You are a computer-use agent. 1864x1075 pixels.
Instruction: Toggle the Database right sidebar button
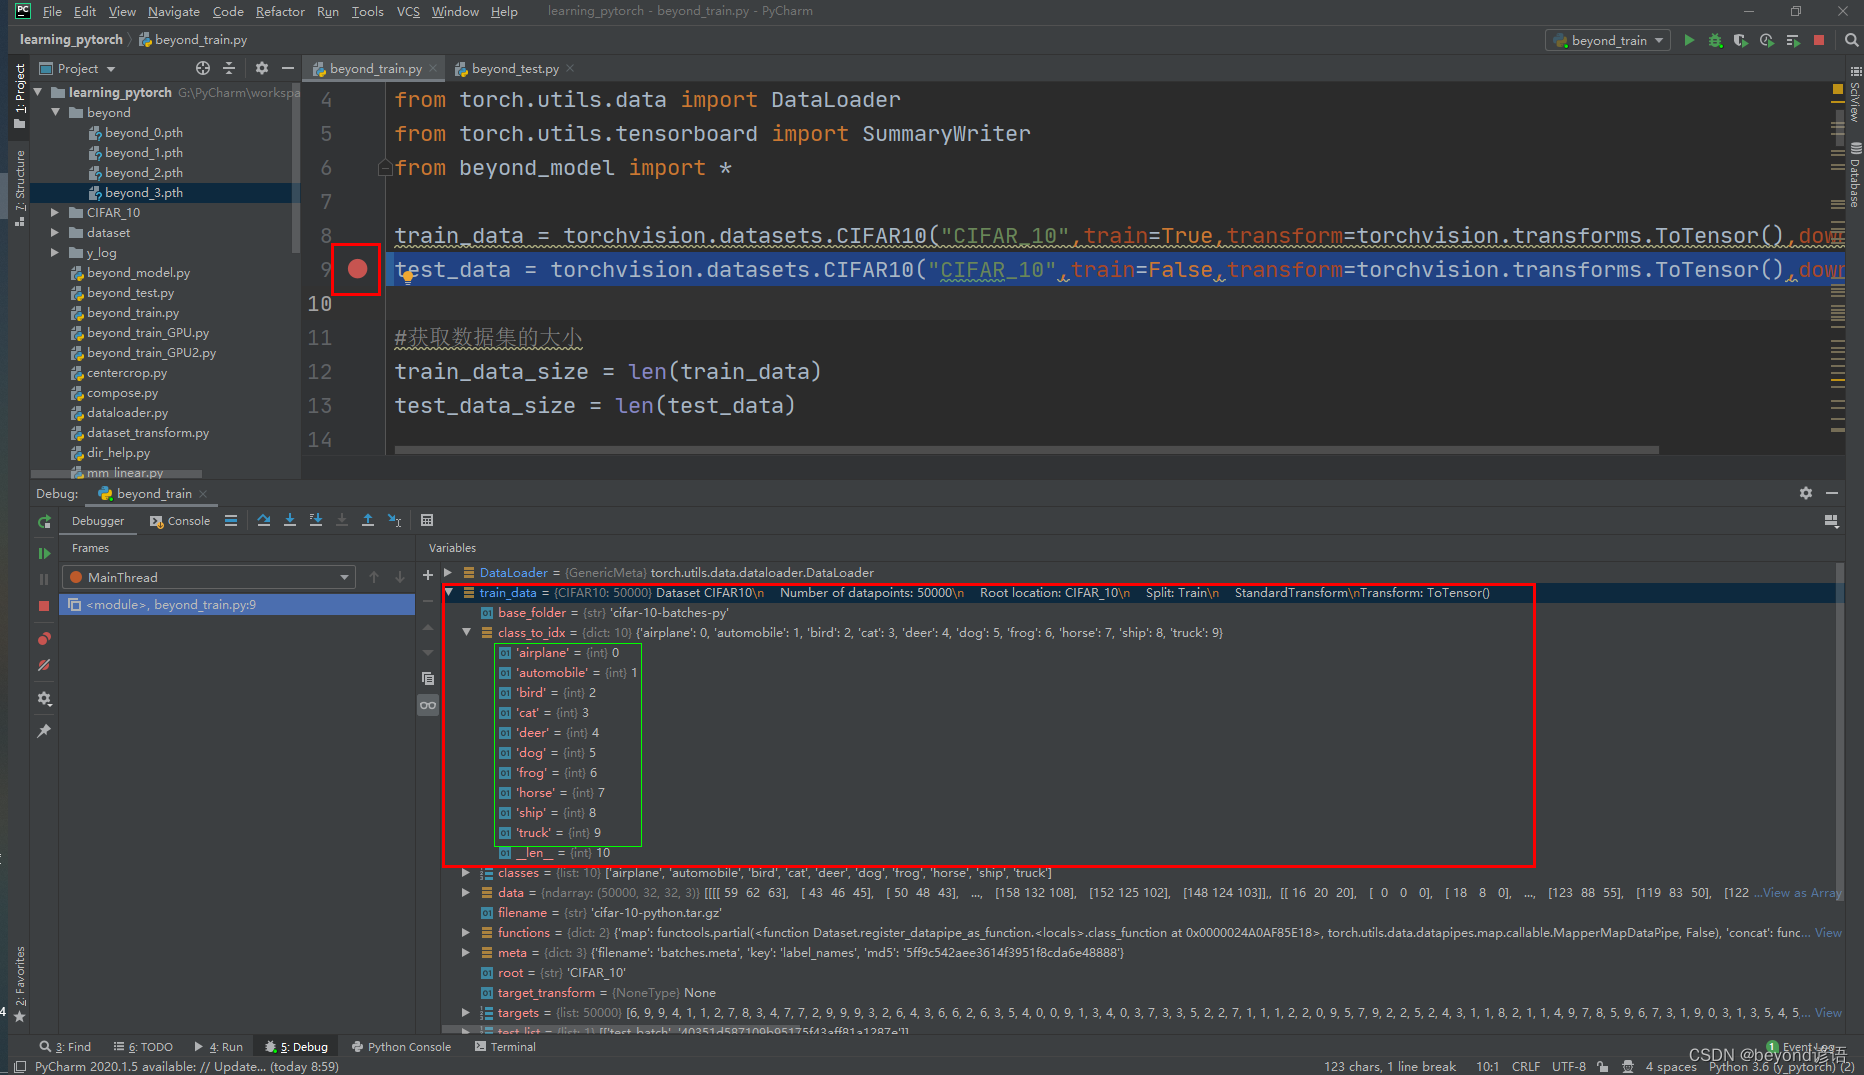[1855, 174]
